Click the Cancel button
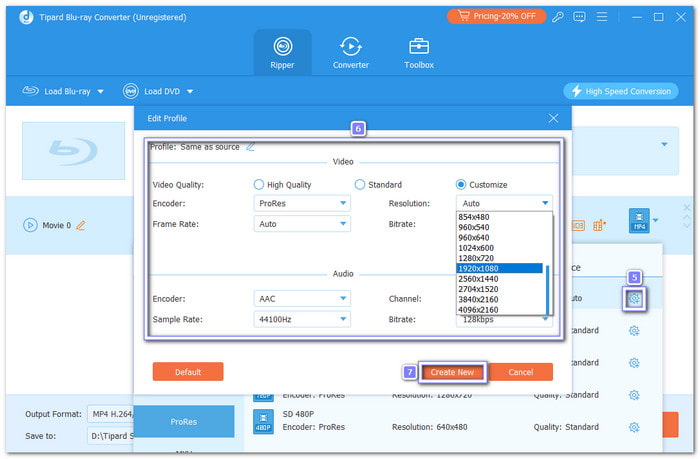 pyautogui.click(x=521, y=371)
